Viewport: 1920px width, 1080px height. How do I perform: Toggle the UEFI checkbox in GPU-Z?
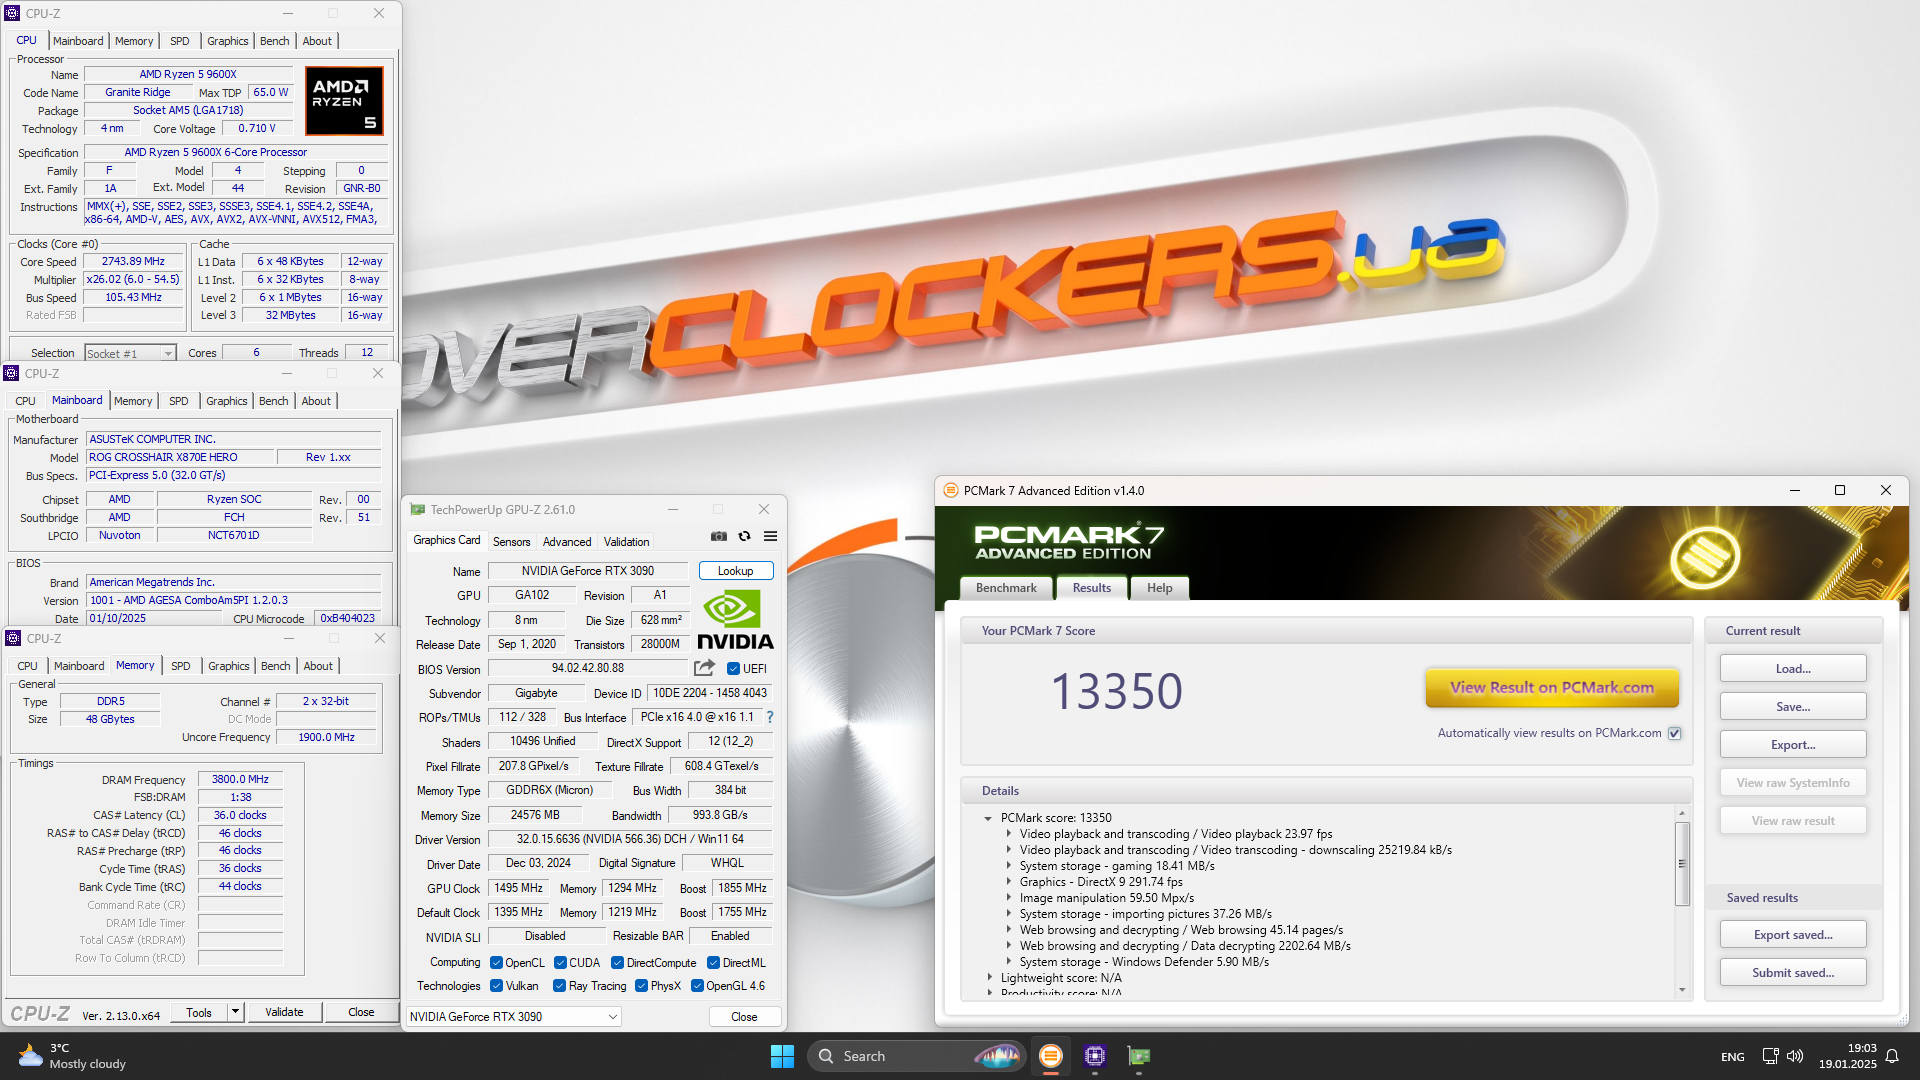click(733, 669)
